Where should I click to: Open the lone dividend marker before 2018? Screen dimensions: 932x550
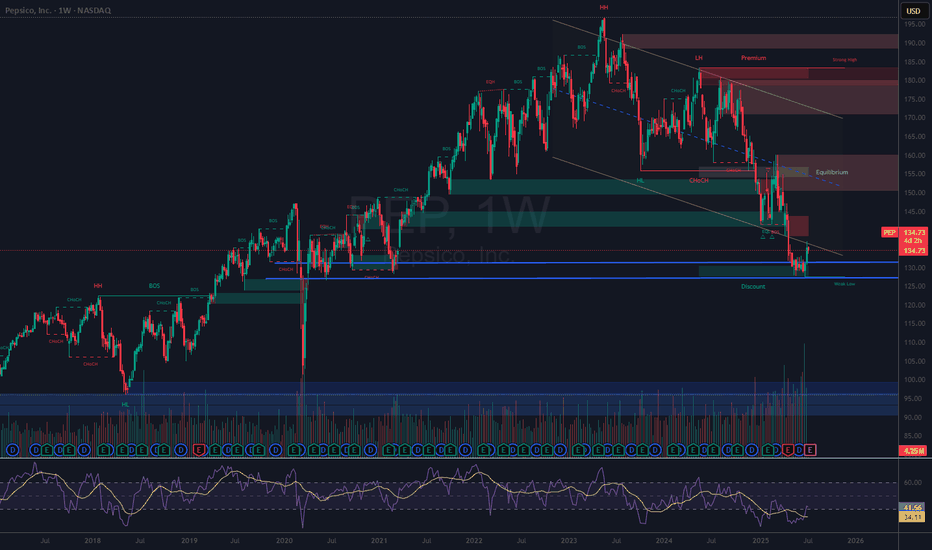tap(84, 450)
